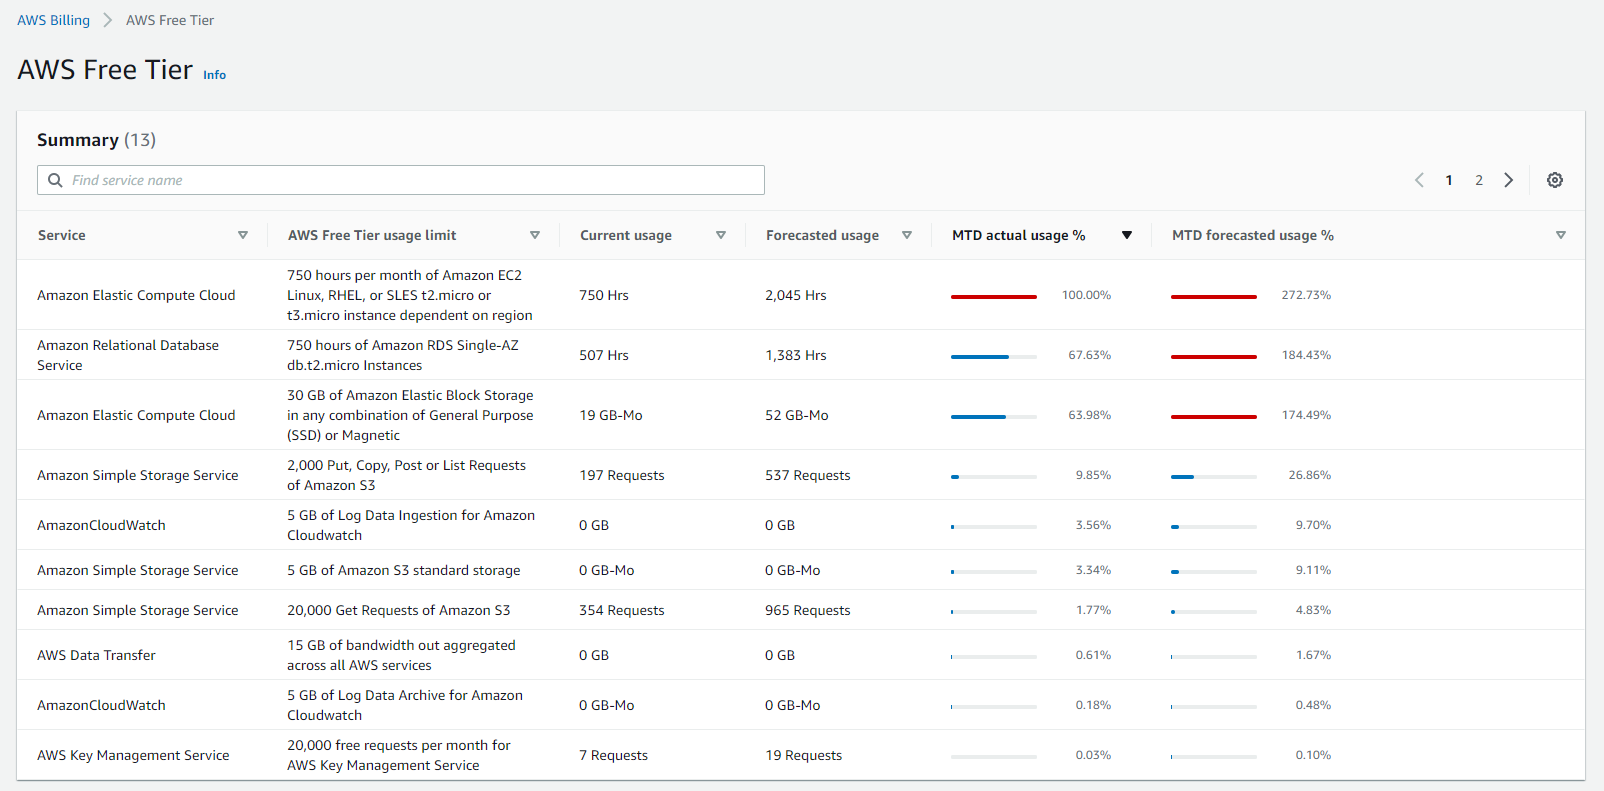
Task: Click Current usage column header
Action: 626,235
